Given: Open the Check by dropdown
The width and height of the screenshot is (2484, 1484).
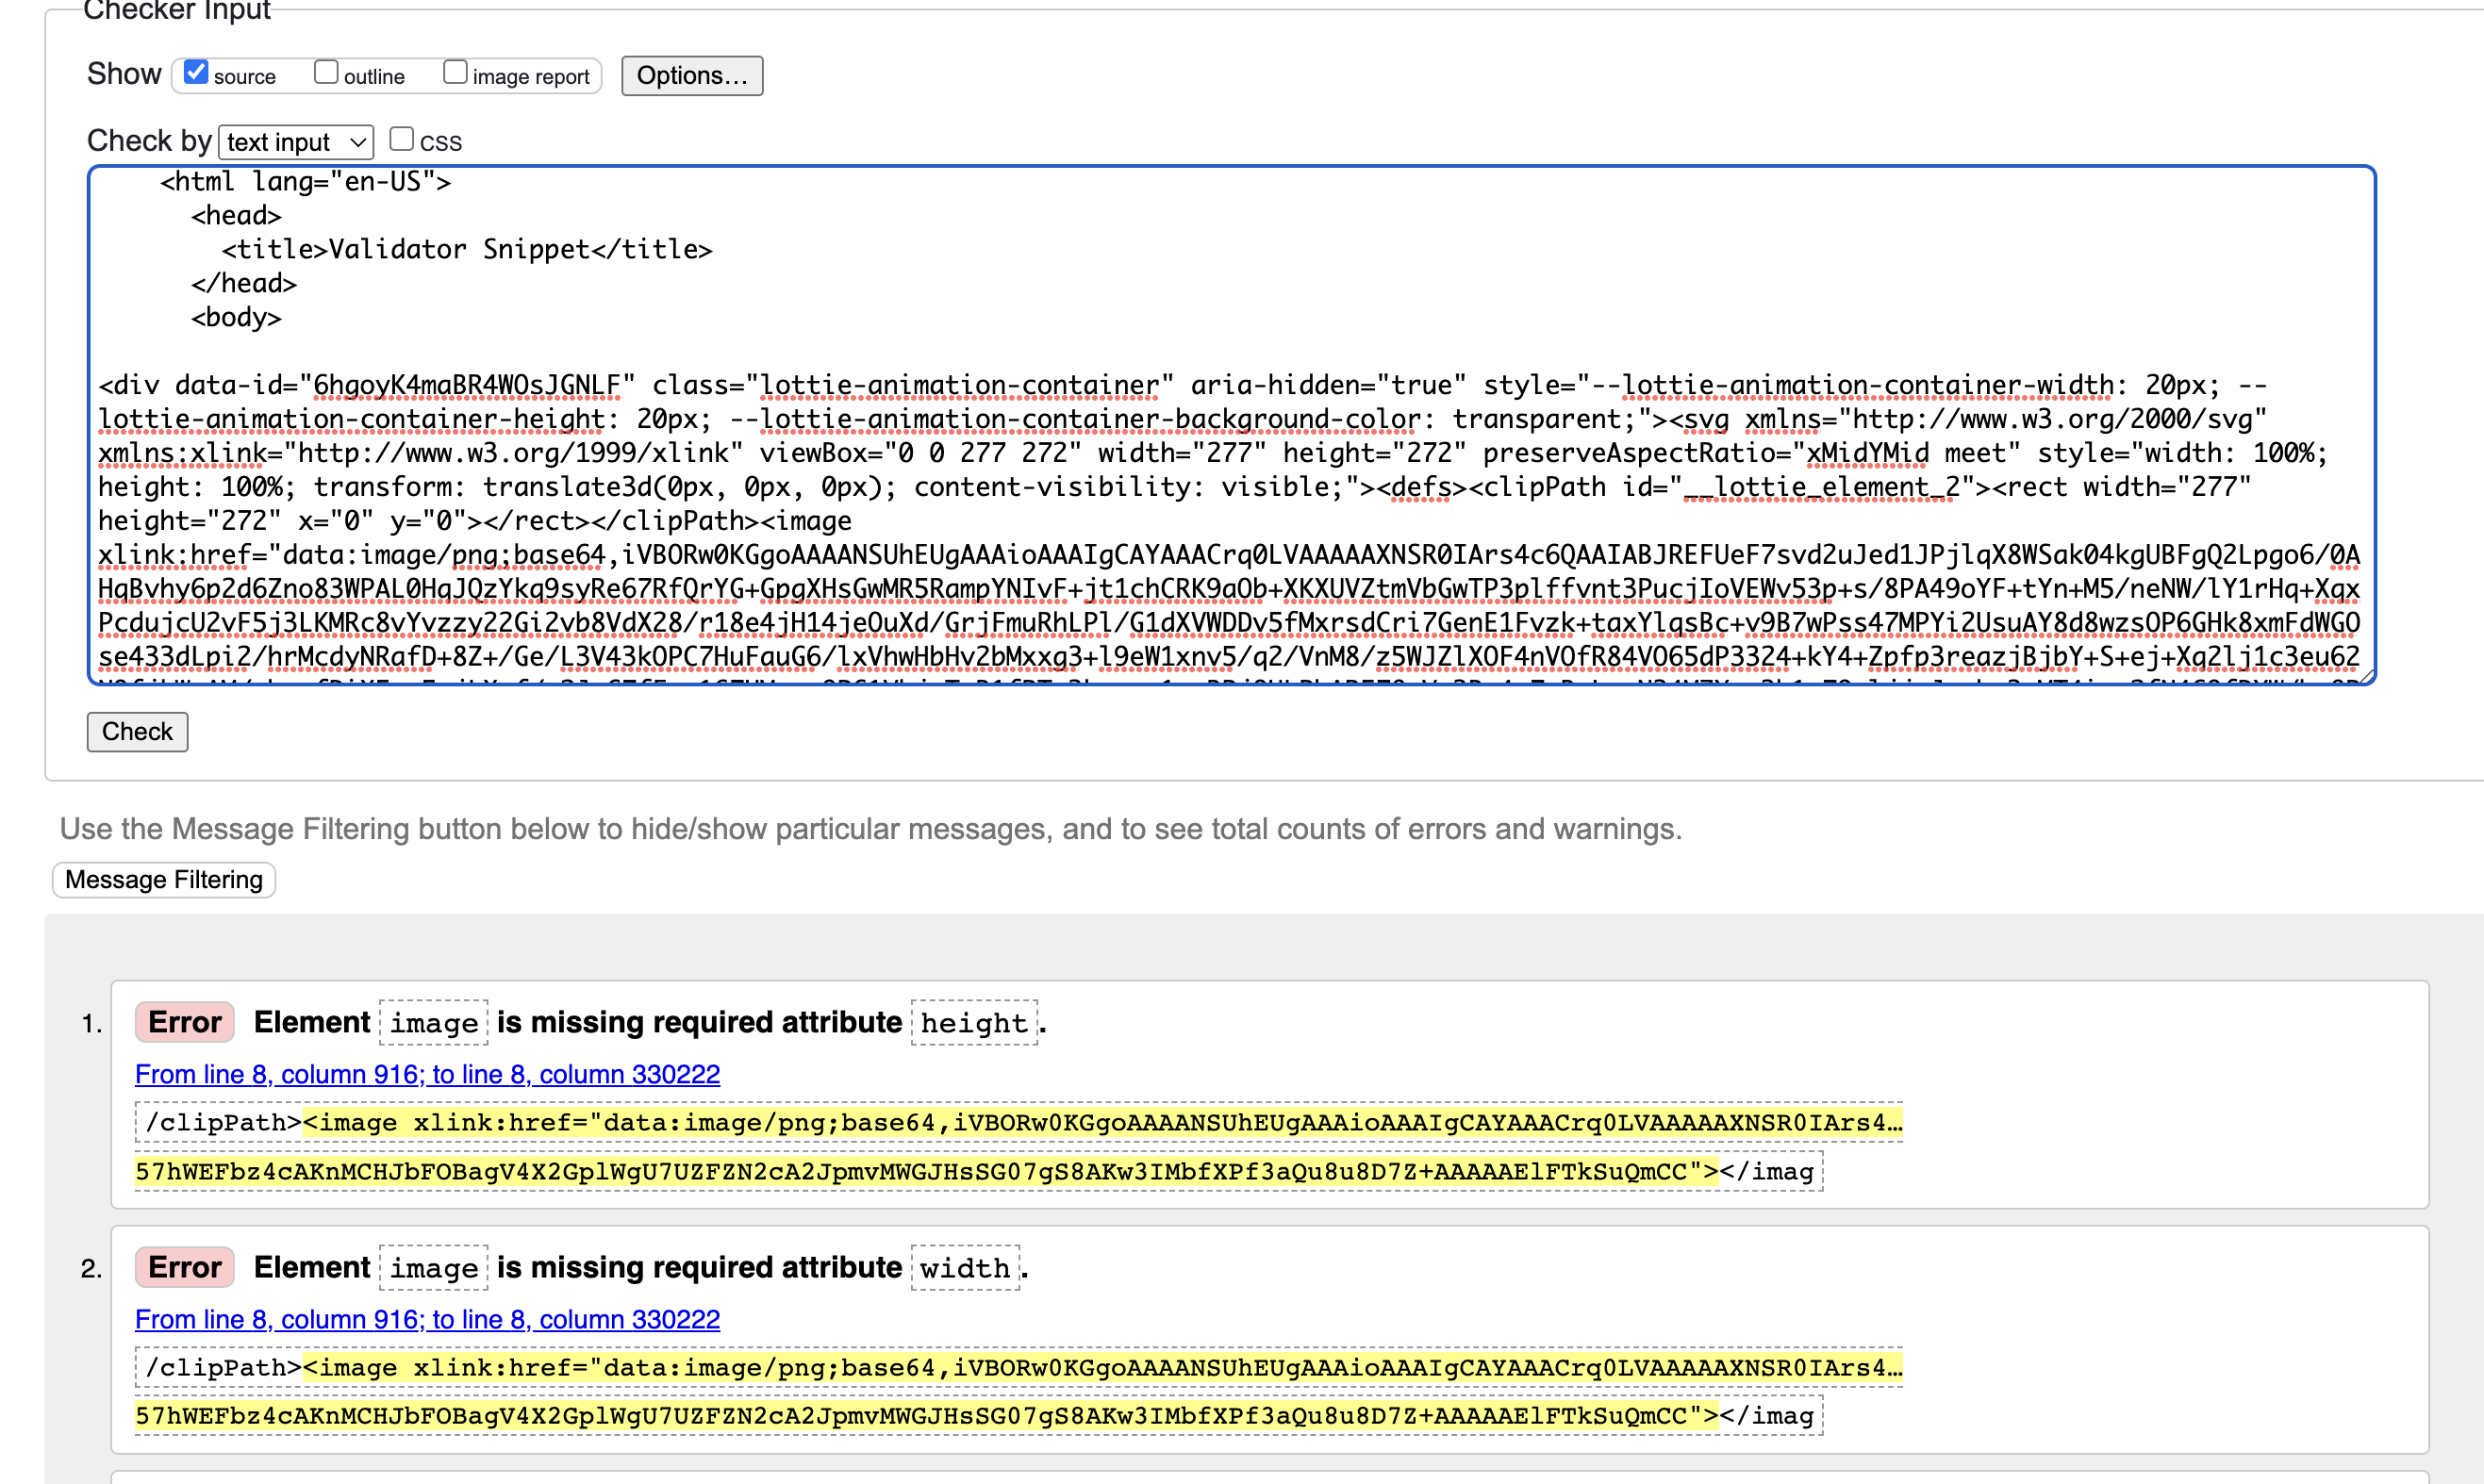Looking at the screenshot, I should click(295, 141).
